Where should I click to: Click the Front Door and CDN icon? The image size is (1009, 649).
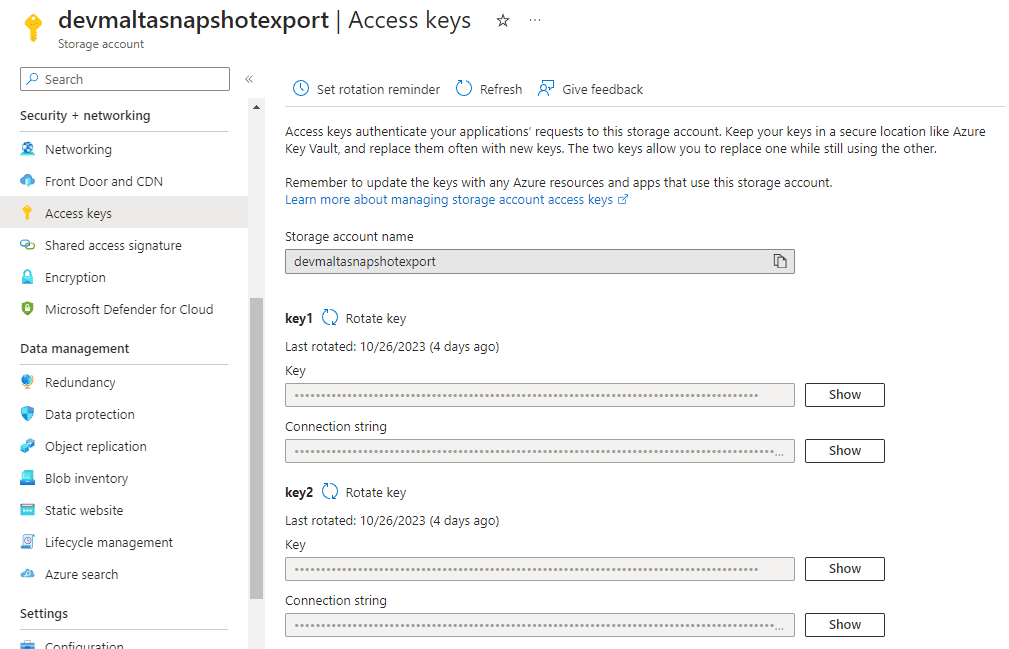pos(28,181)
